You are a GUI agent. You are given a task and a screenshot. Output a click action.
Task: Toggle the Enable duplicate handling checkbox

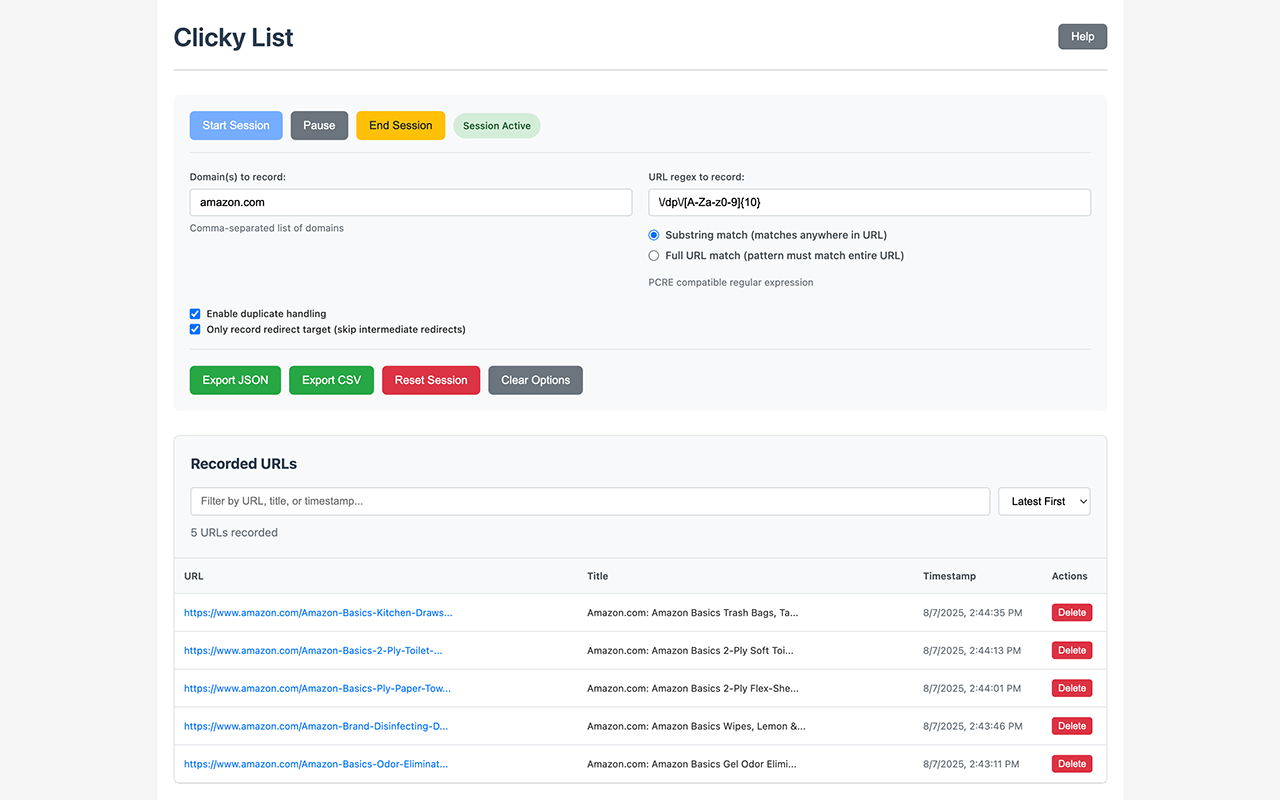195,314
